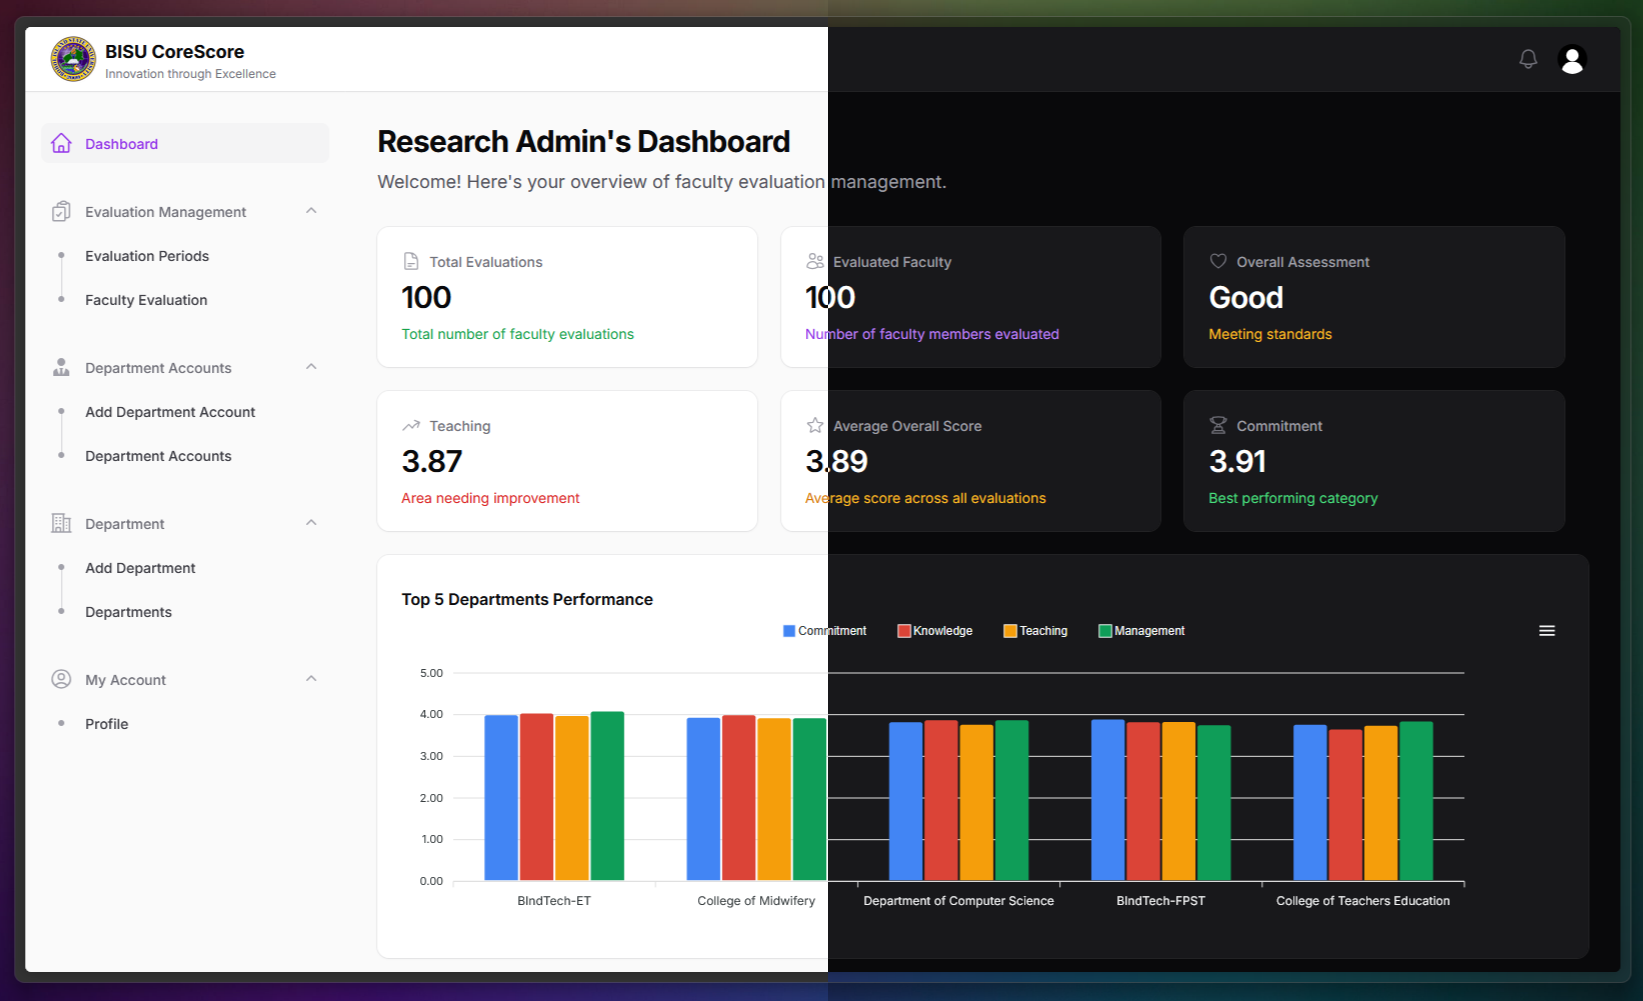Screen dimensions: 1643x1001
Task: Click the trophy icon on the Commitment card
Action: (x=1218, y=425)
